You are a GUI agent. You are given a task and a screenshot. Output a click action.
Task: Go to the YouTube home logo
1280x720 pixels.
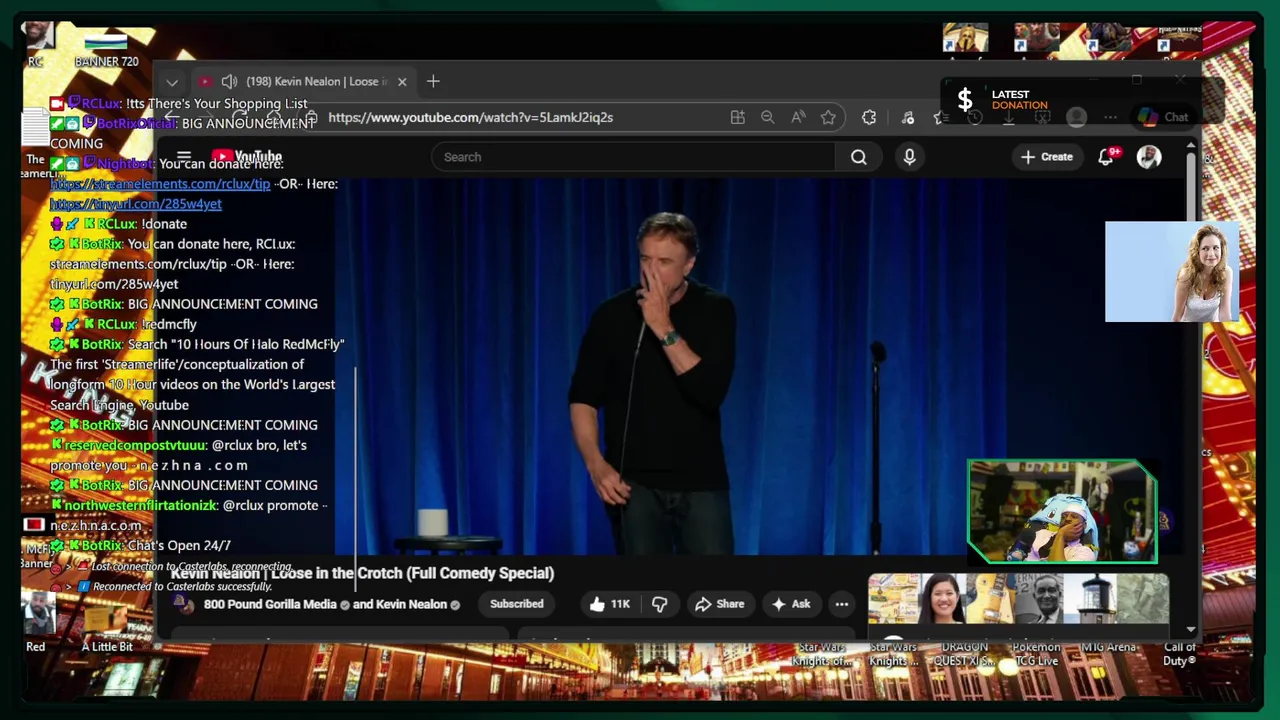point(247,157)
